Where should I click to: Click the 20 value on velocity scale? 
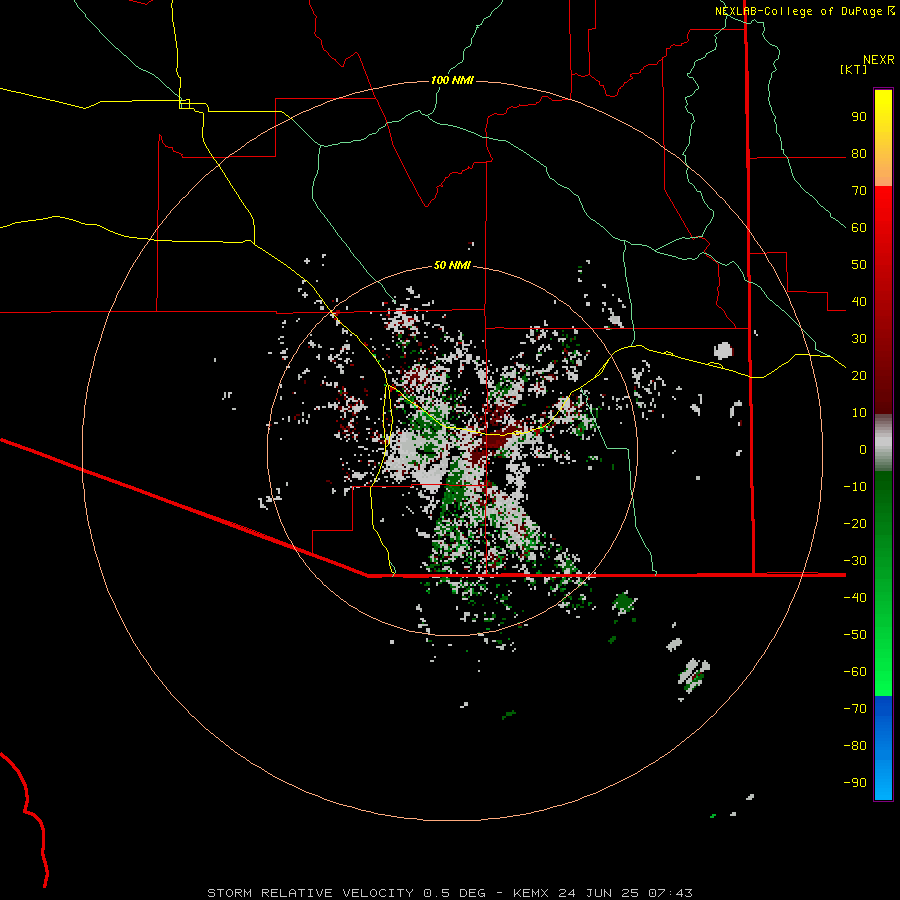tap(859, 376)
